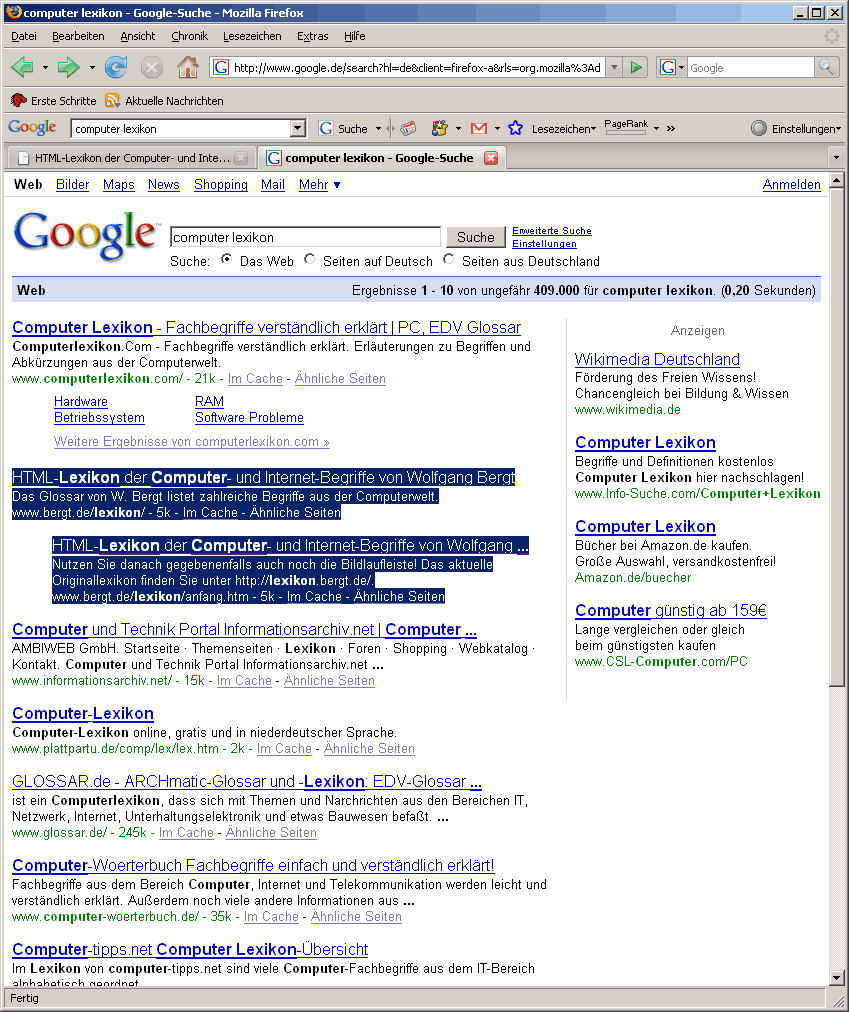Screen dimensions: 849x1012
Task: Open the Extras menu
Action: [x=312, y=36]
